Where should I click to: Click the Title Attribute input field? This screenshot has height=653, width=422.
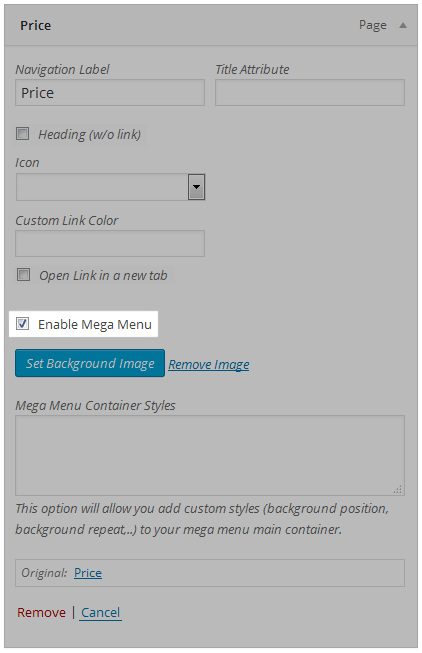tap(310, 92)
